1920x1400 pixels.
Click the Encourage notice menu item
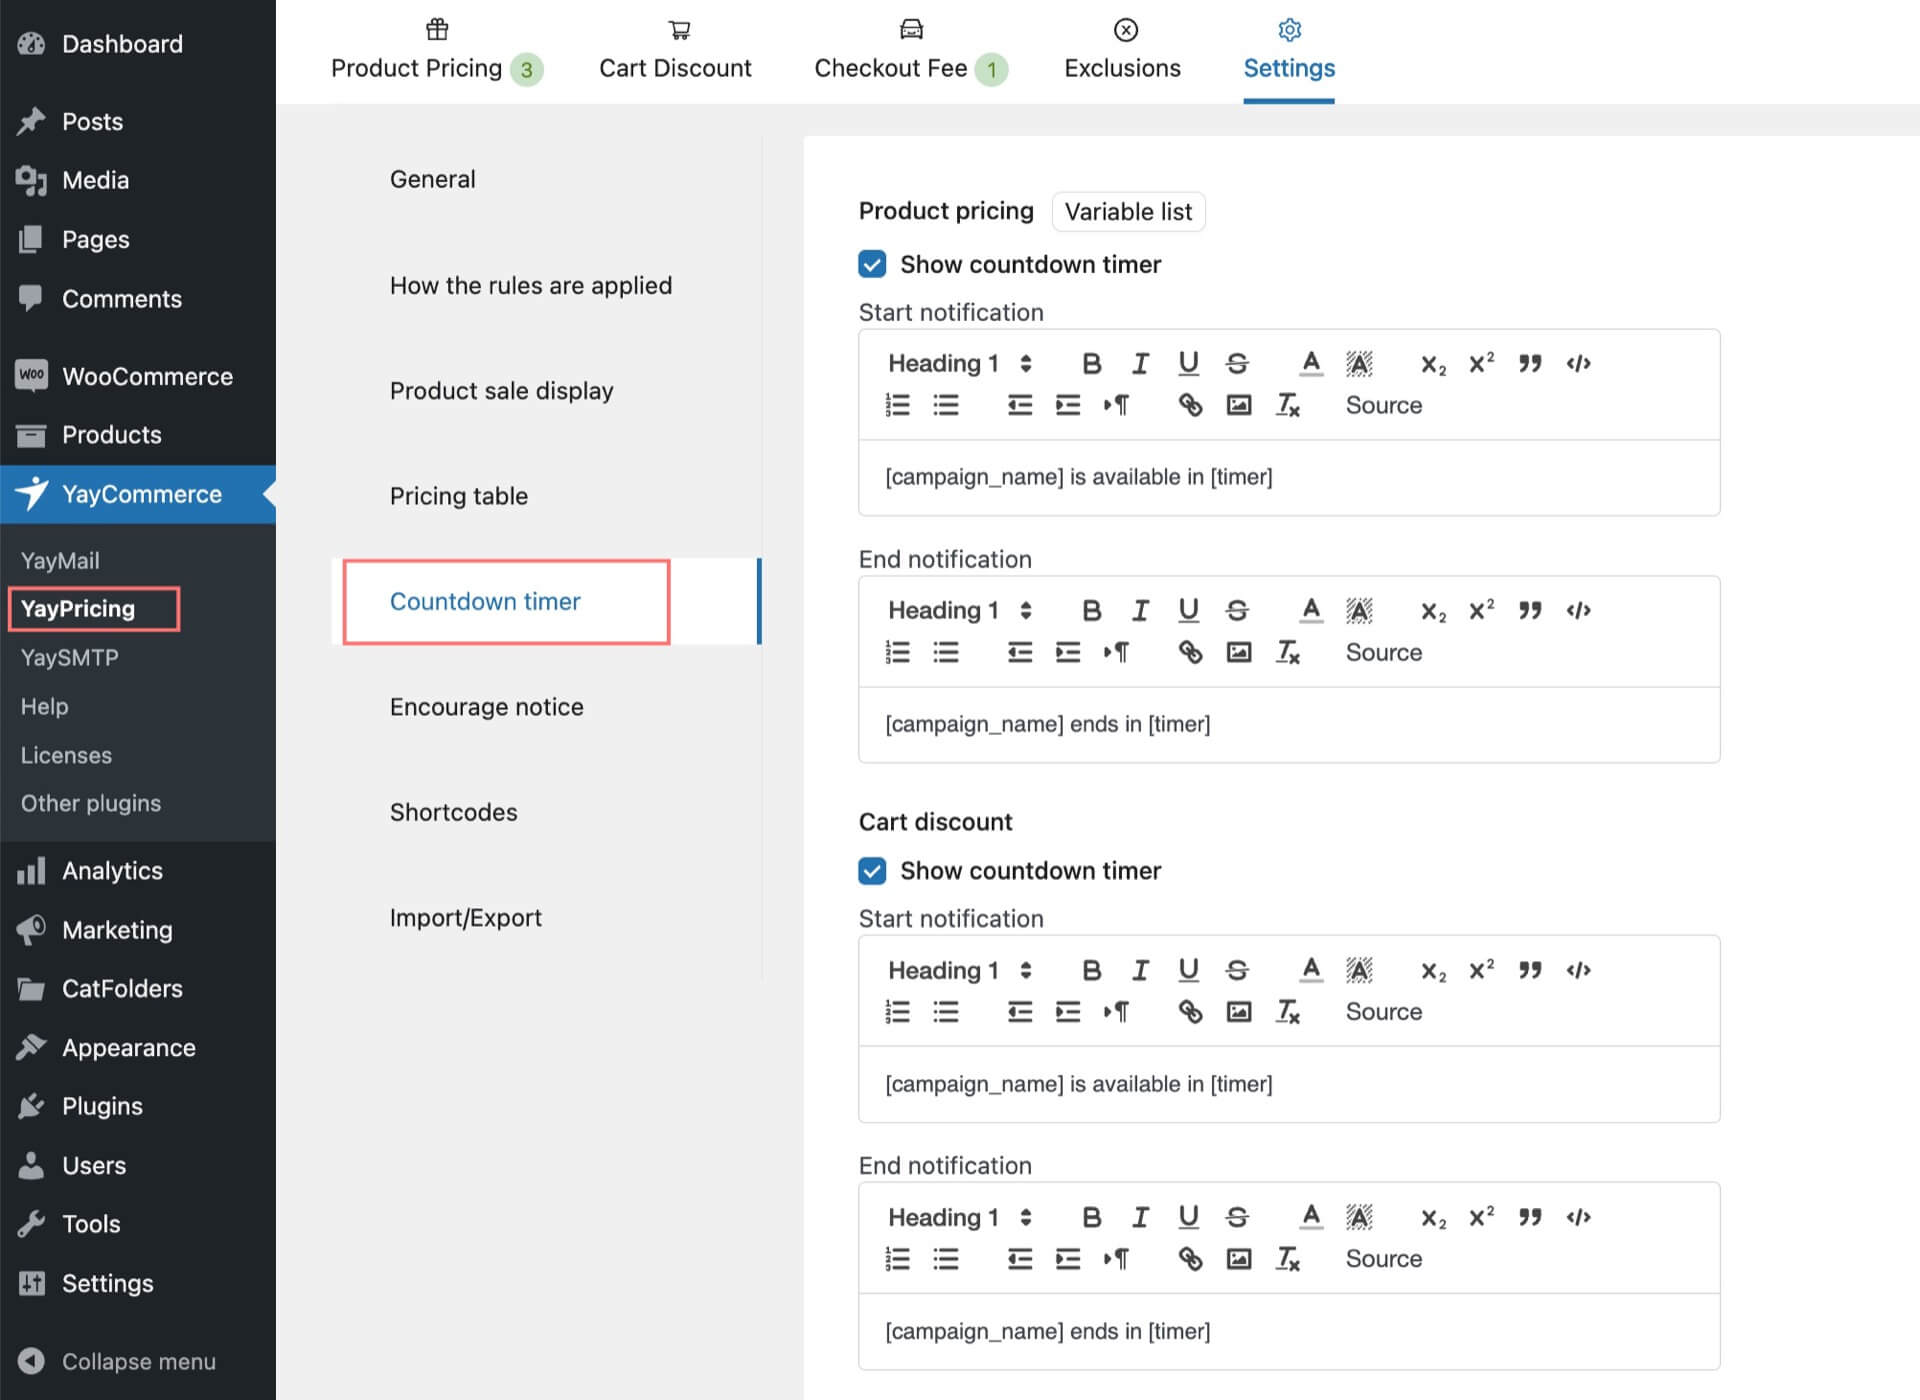(x=486, y=705)
